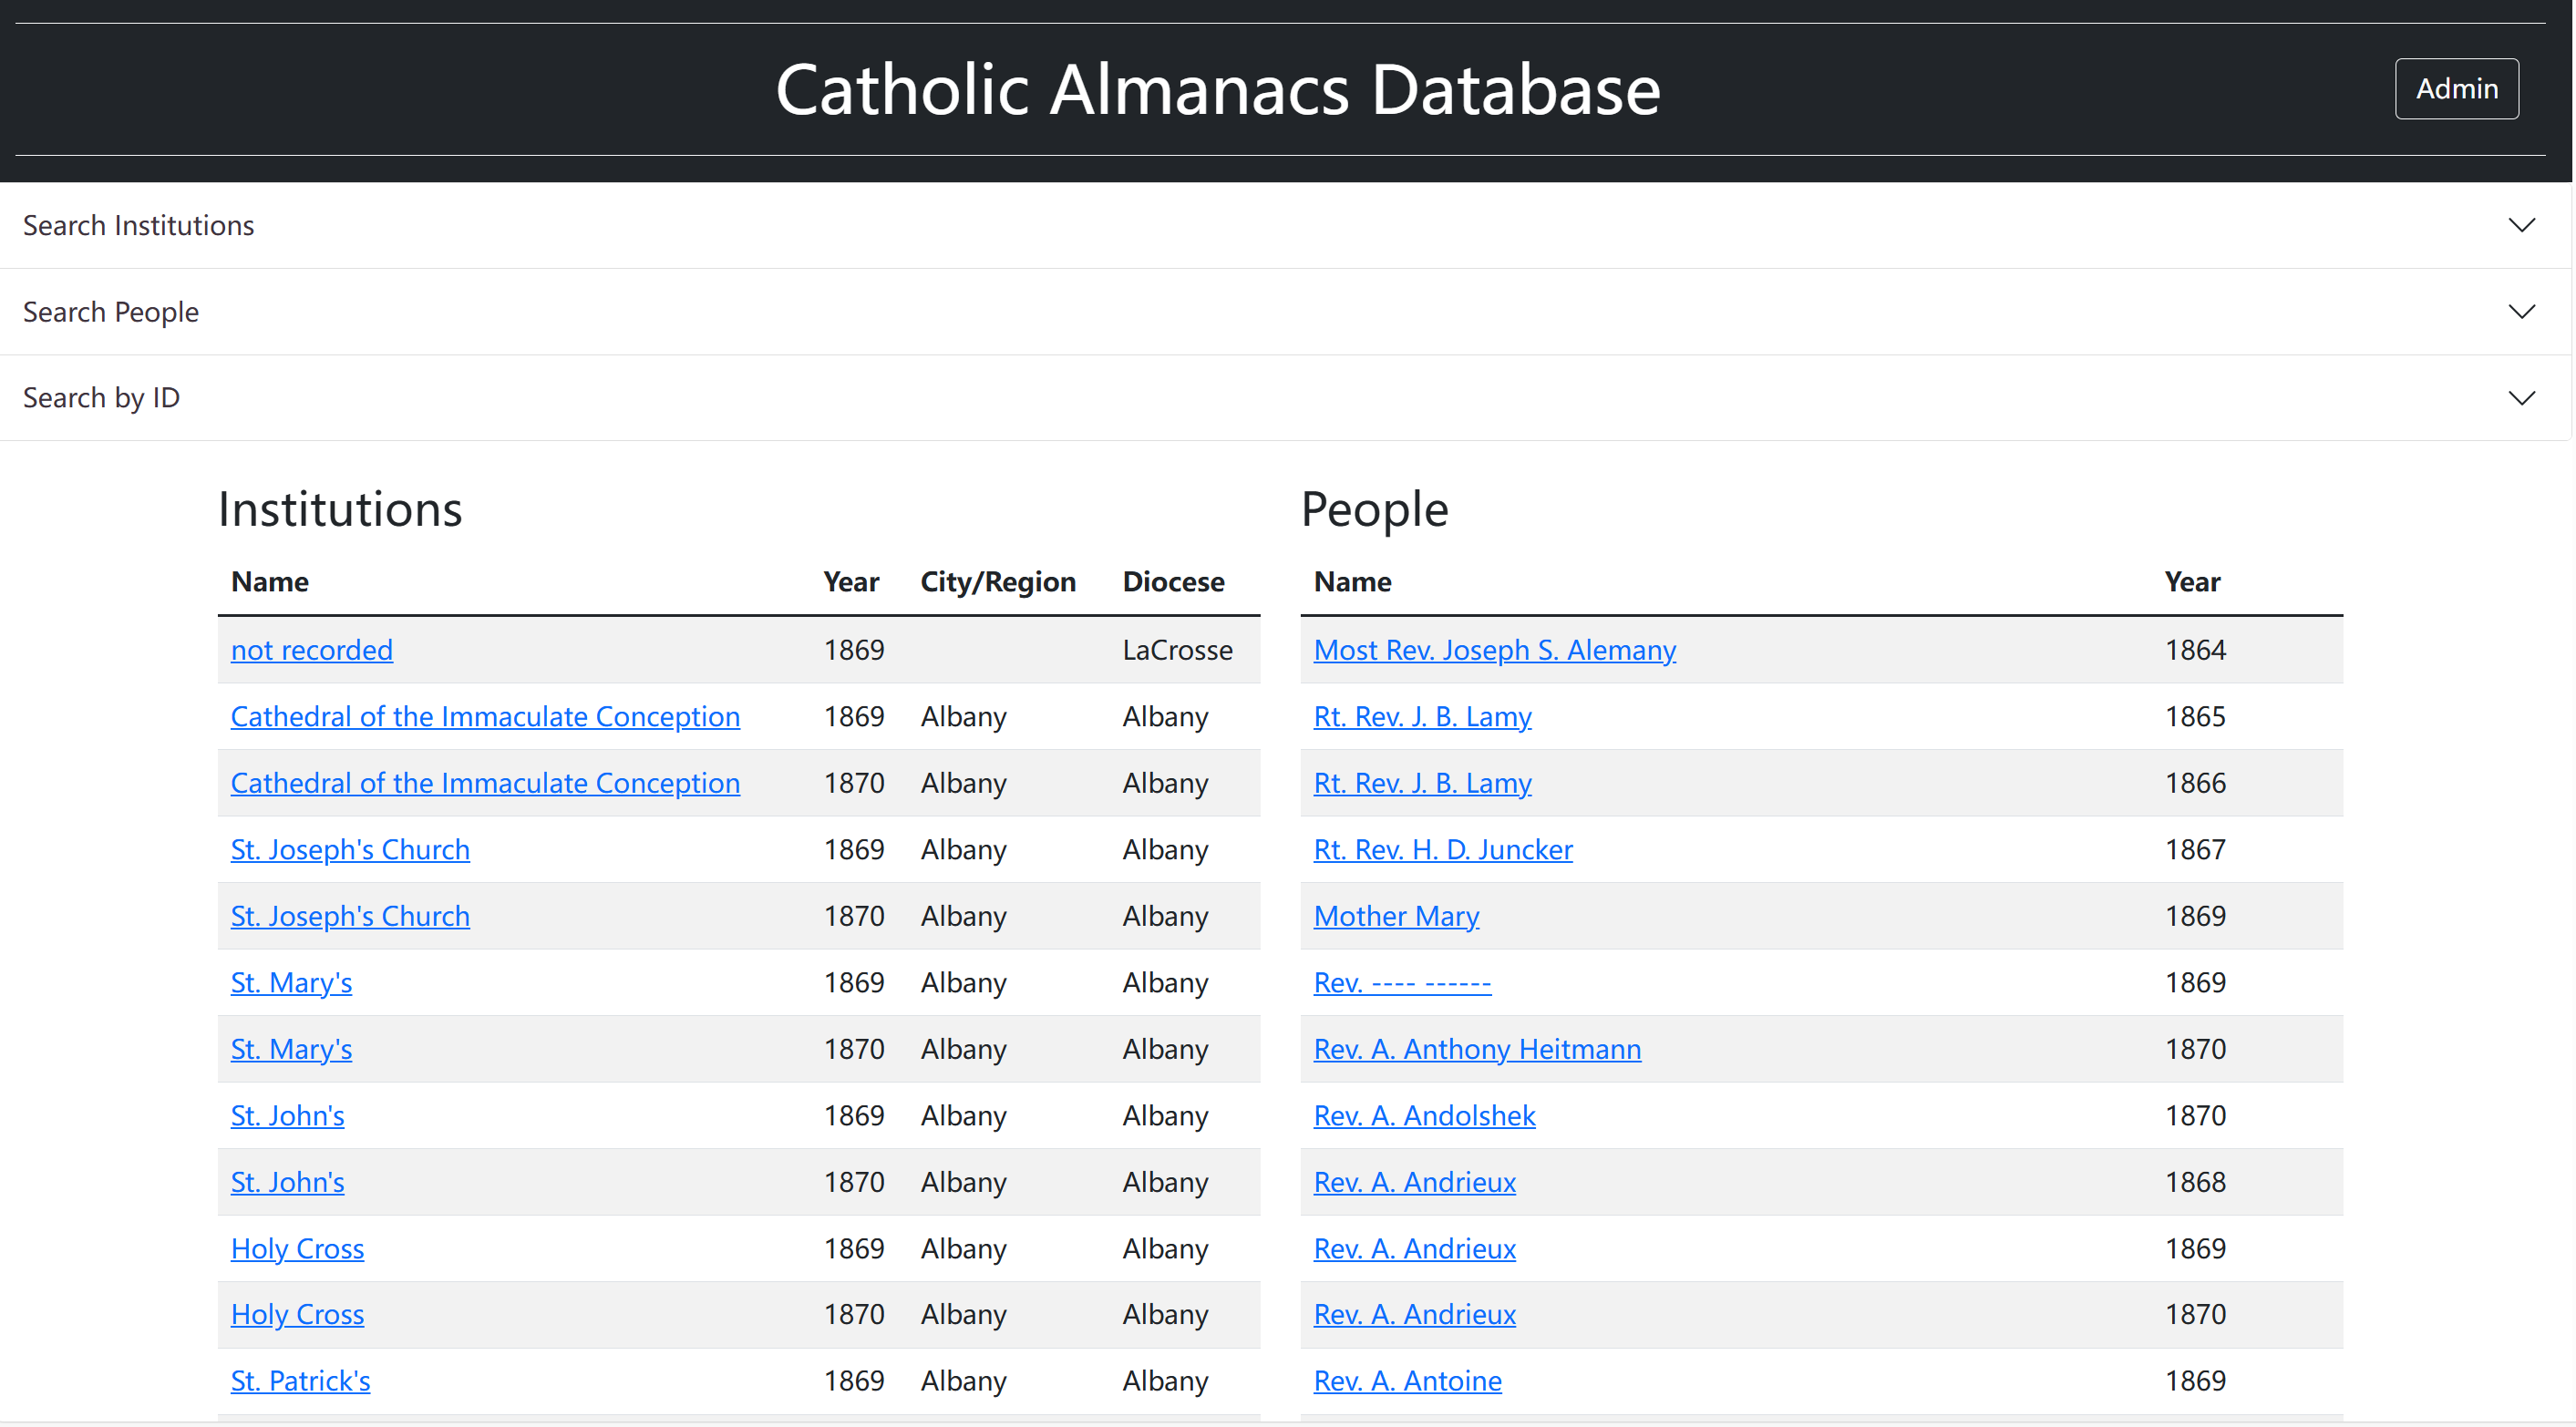Select year 1870 in Andolshek row
Viewport: 2576px width, 1427px height.
click(2195, 1115)
